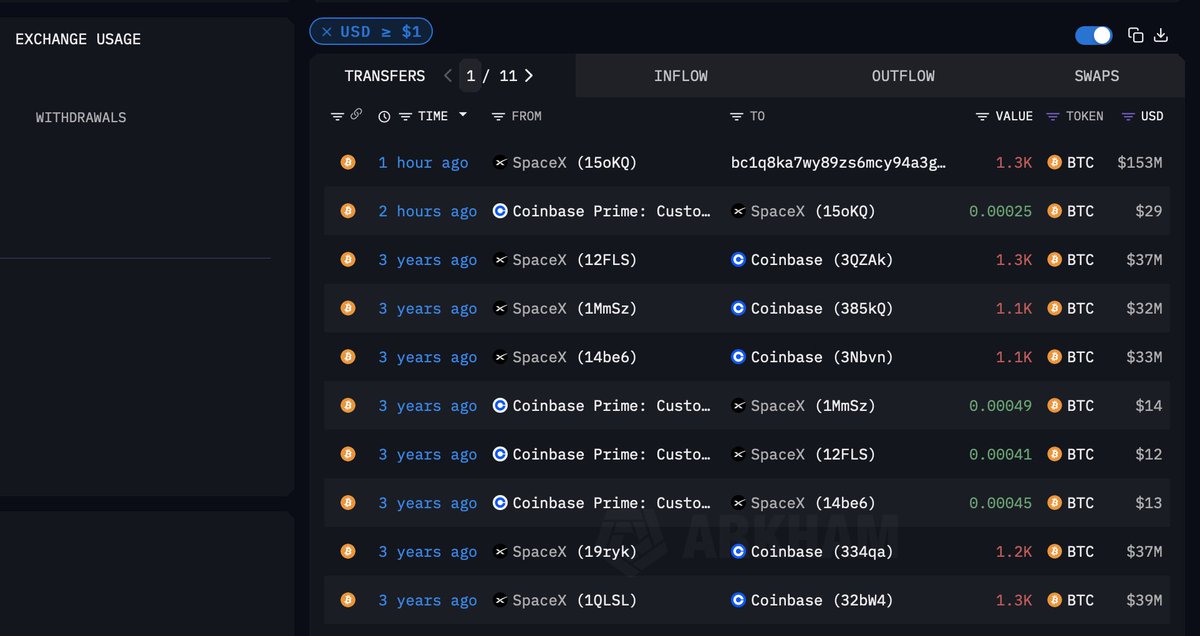Click the Coinbase Prime logo in $14 row
This screenshot has height=636, width=1200.
500,405
